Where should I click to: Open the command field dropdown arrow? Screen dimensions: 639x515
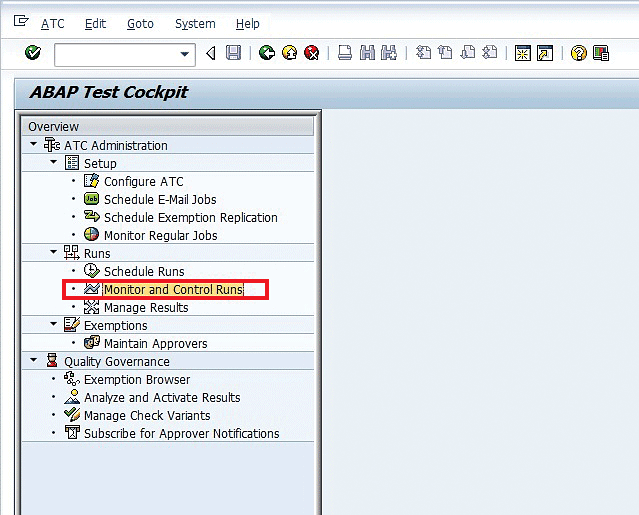185,54
